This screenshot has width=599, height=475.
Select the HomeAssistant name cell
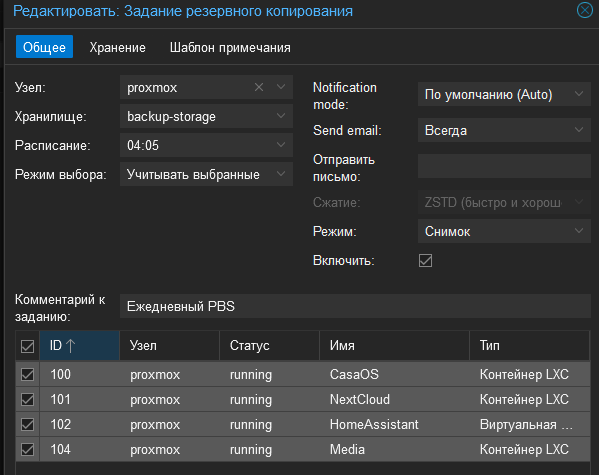(374, 425)
